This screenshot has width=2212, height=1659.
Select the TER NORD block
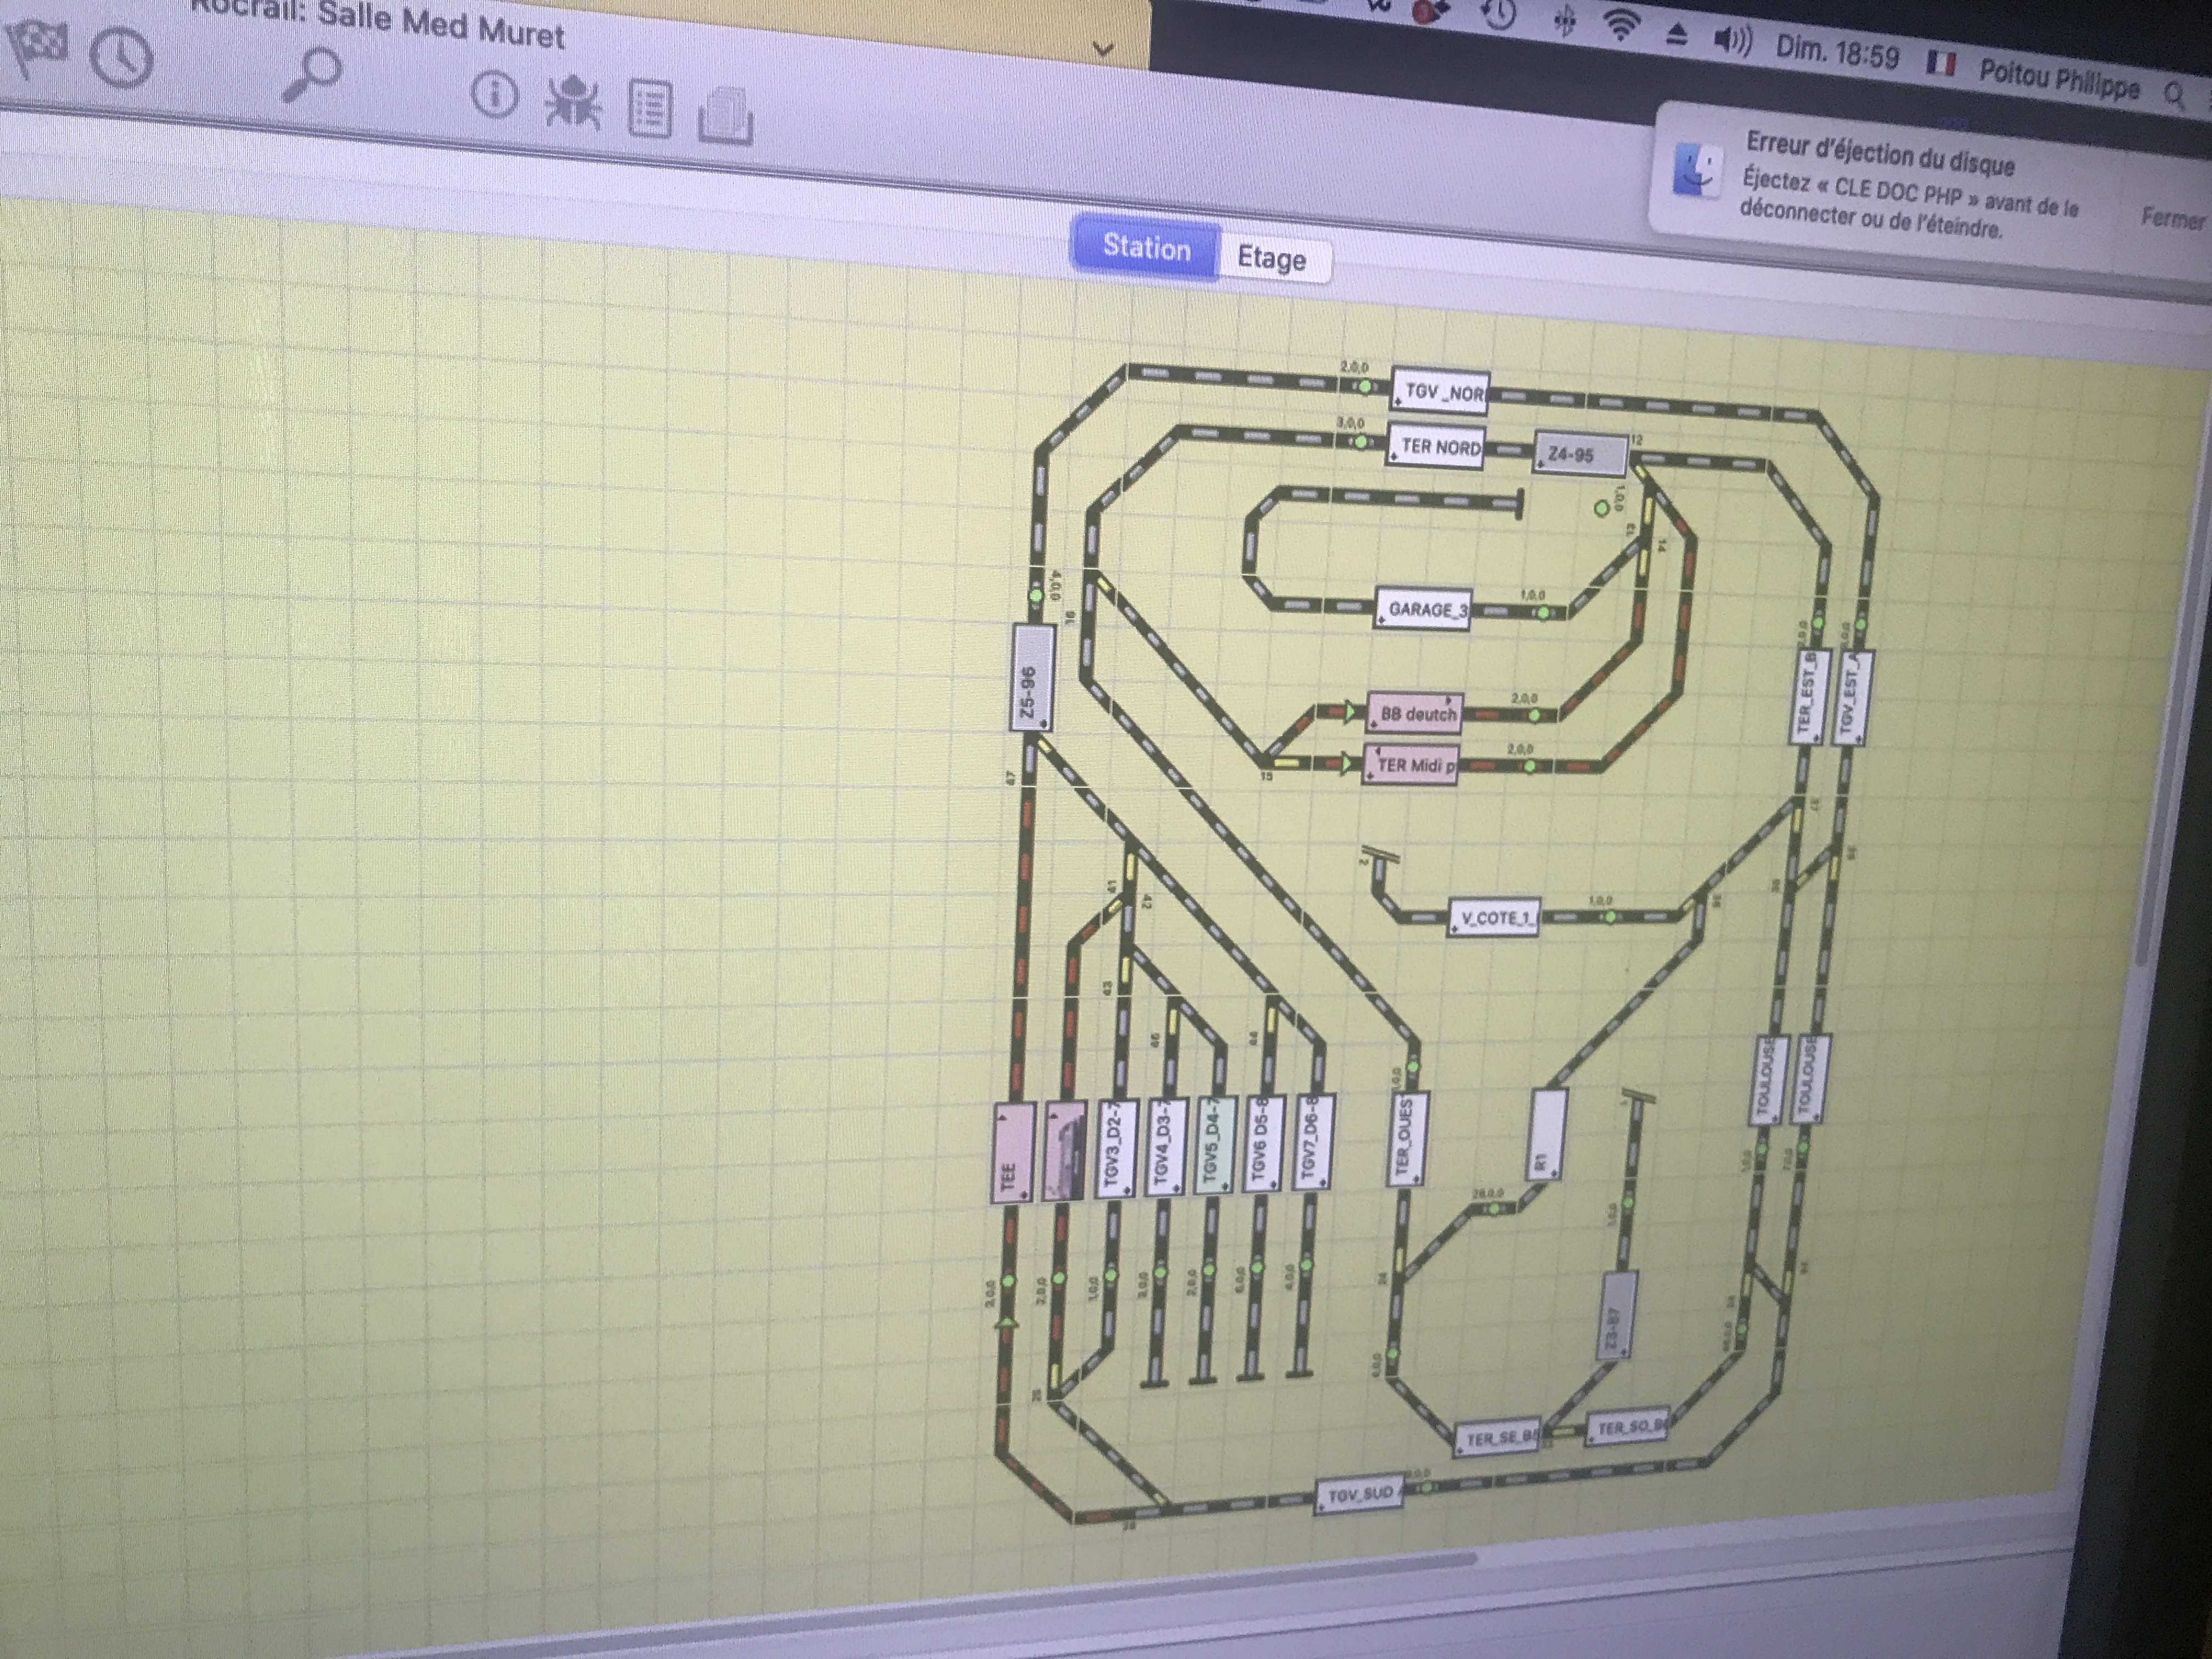tap(1436, 446)
